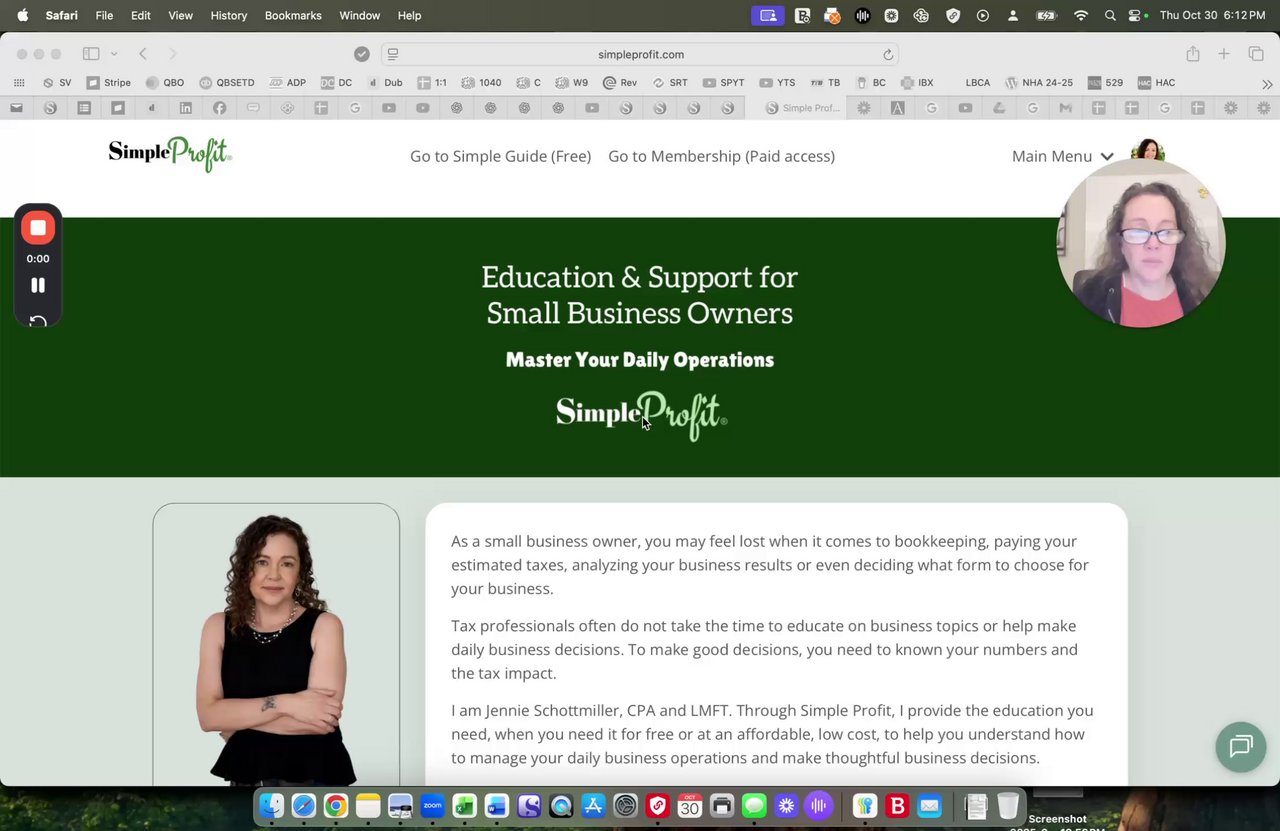Open the Help menu
Screen dimensions: 1280x831
(x=409, y=15)
